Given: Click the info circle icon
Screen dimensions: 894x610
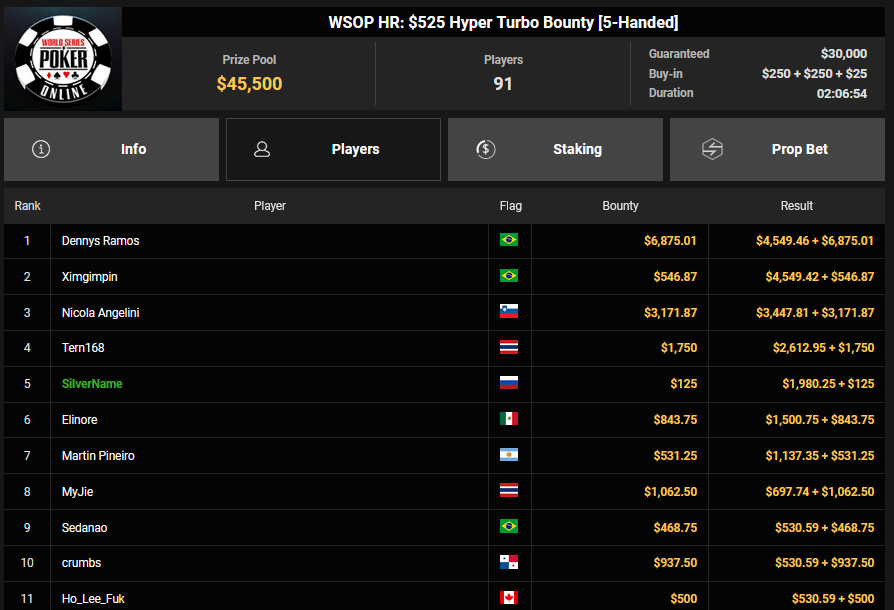Looking at the screenshot, I should (41, 149).
